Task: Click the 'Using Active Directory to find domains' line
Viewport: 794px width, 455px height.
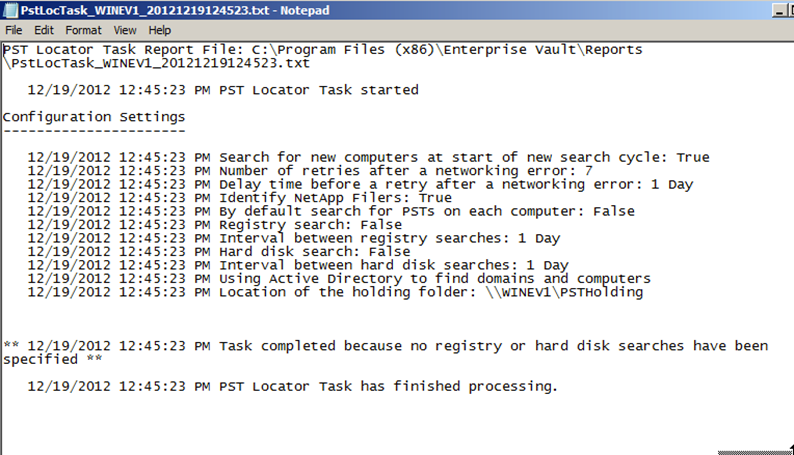Action: click(339, 279)
